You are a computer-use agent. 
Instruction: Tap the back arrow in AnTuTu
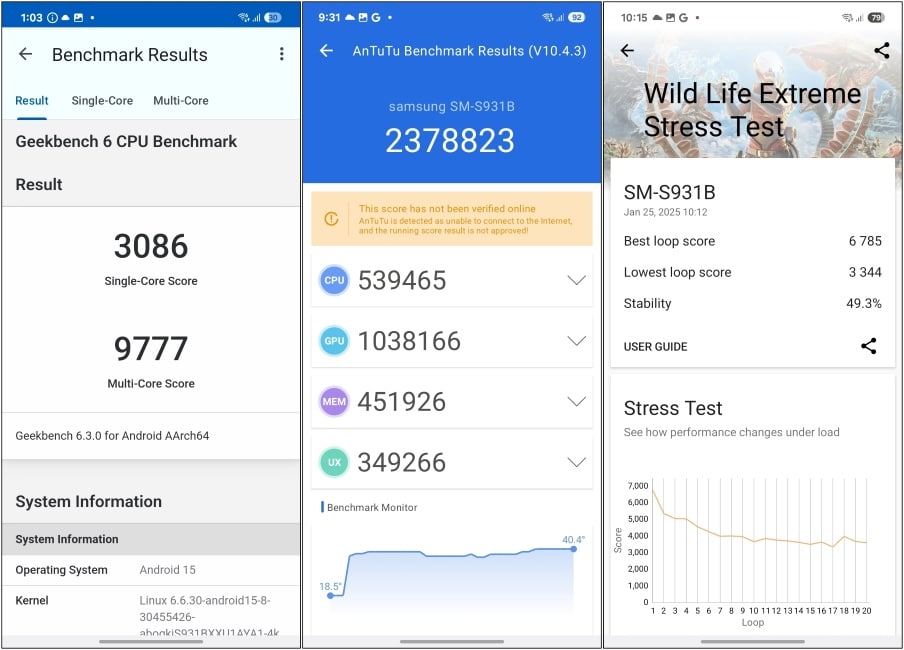325,50
